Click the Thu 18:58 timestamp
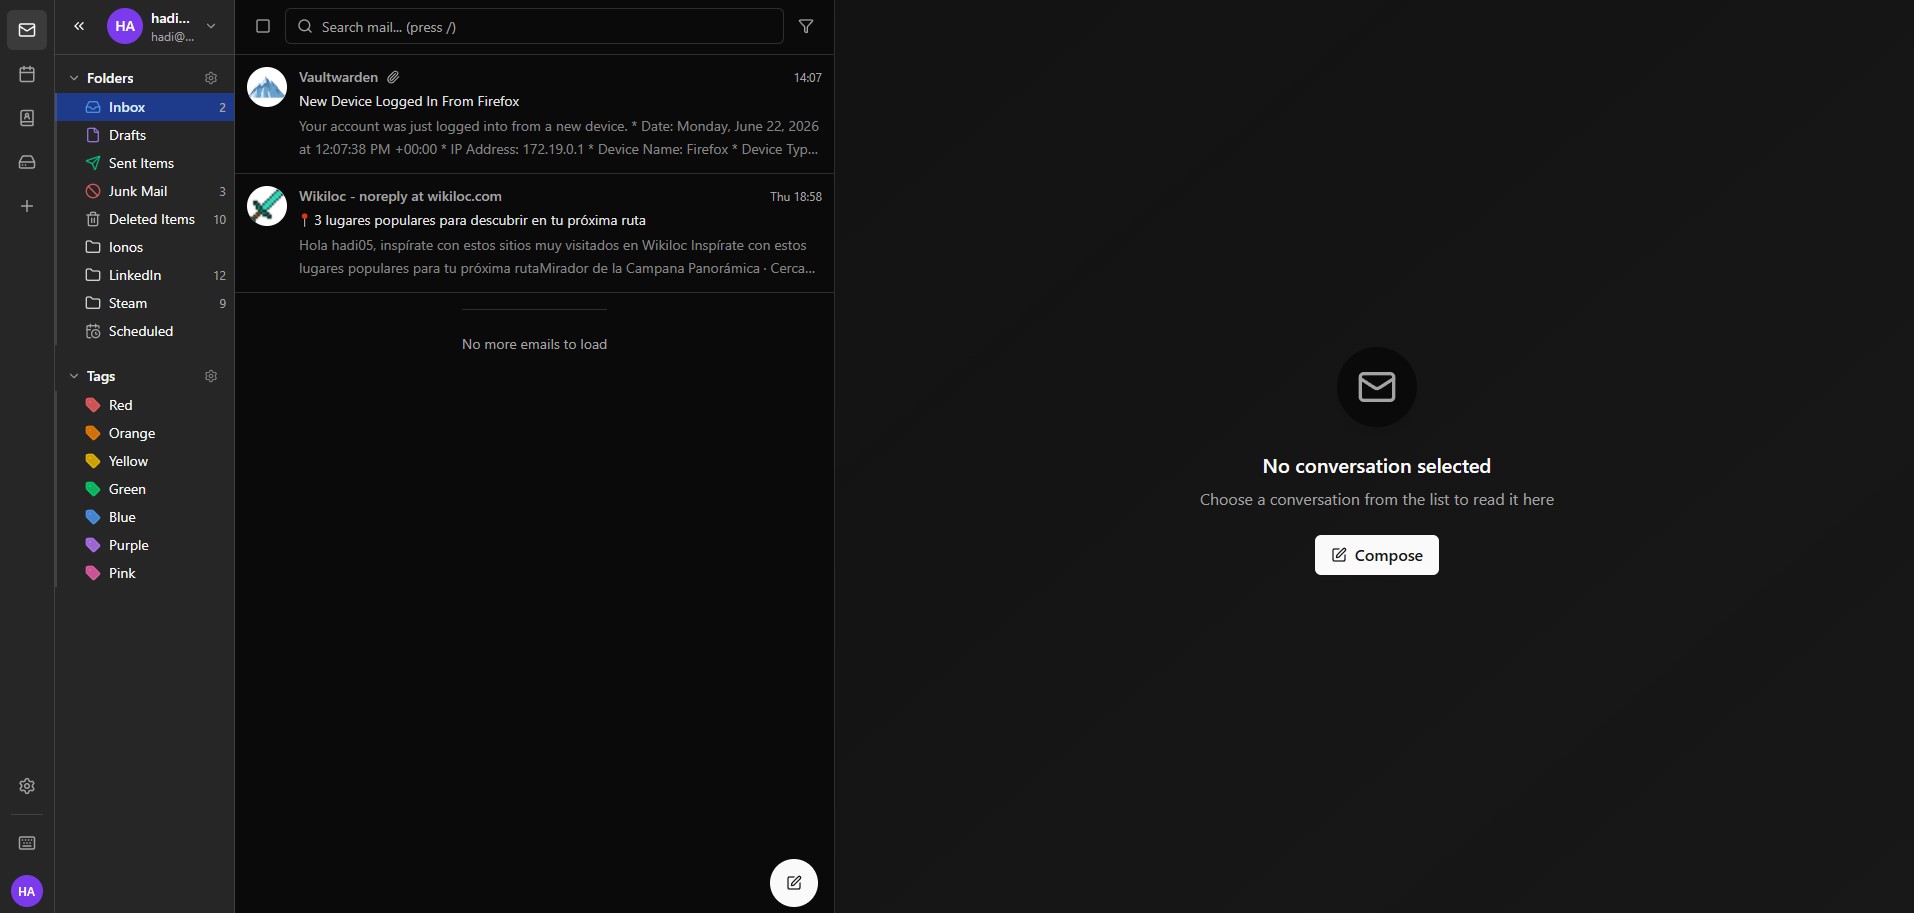This screenshot has height=913, width=1914. 796,197
